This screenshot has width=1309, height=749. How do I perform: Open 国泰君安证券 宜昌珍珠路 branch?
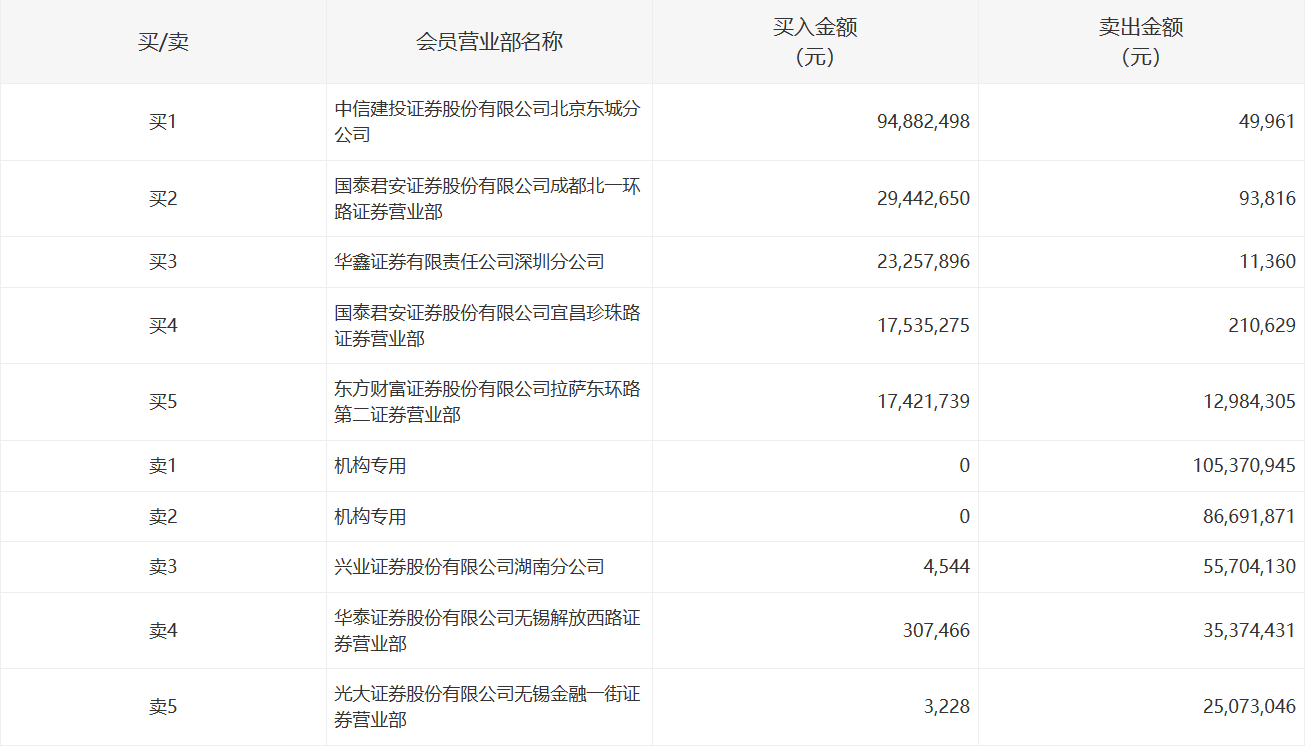point(486,326)
